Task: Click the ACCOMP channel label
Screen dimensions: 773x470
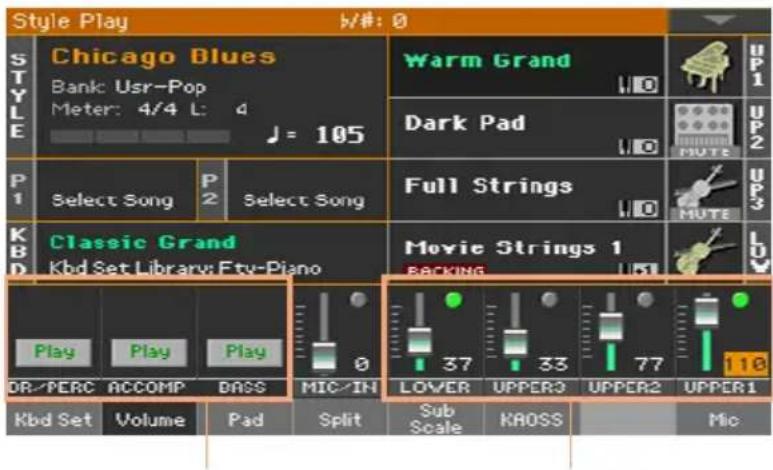Action: pos(147,388)
